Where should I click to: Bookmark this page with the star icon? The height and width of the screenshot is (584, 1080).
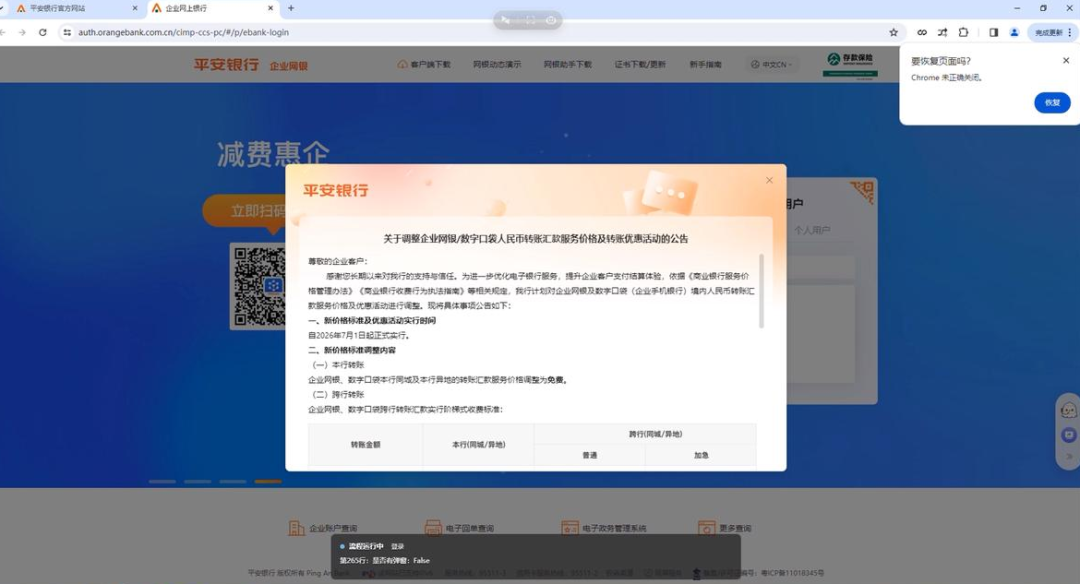tap(893, 32)
